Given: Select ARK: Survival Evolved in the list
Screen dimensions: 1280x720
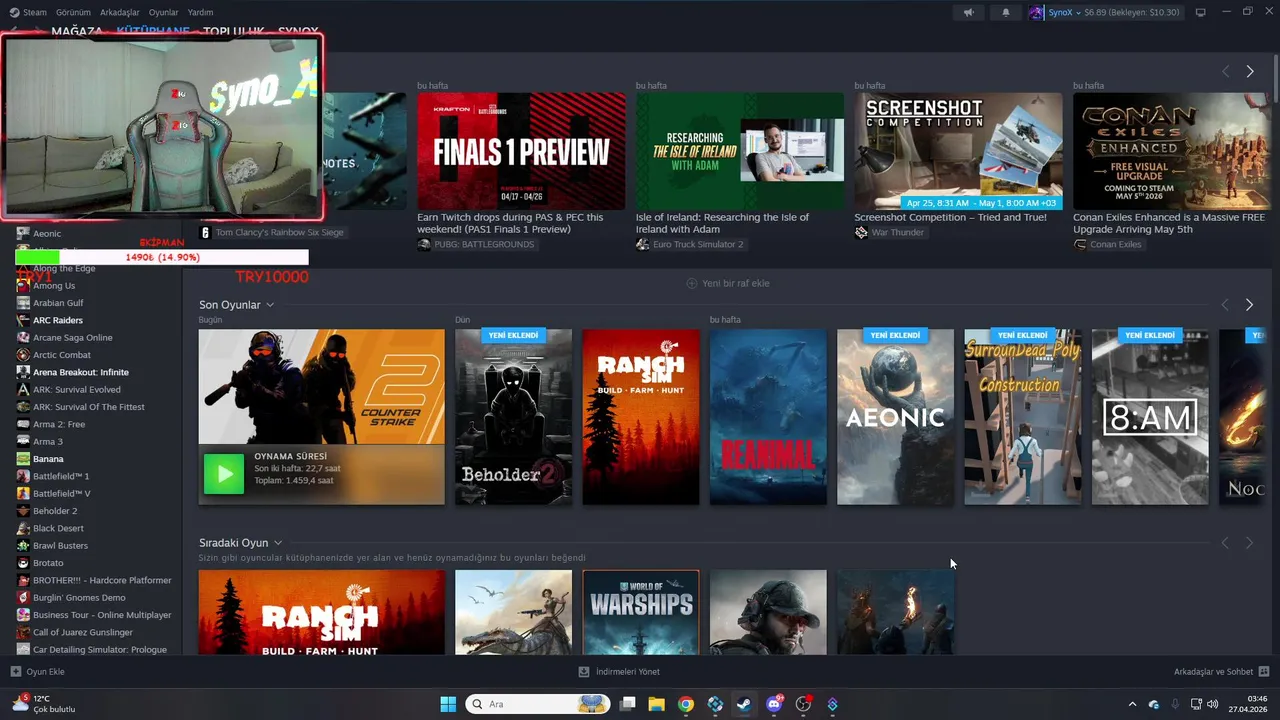Looking at the screenshot, I should pyautogui.click(x=77, y=389).
